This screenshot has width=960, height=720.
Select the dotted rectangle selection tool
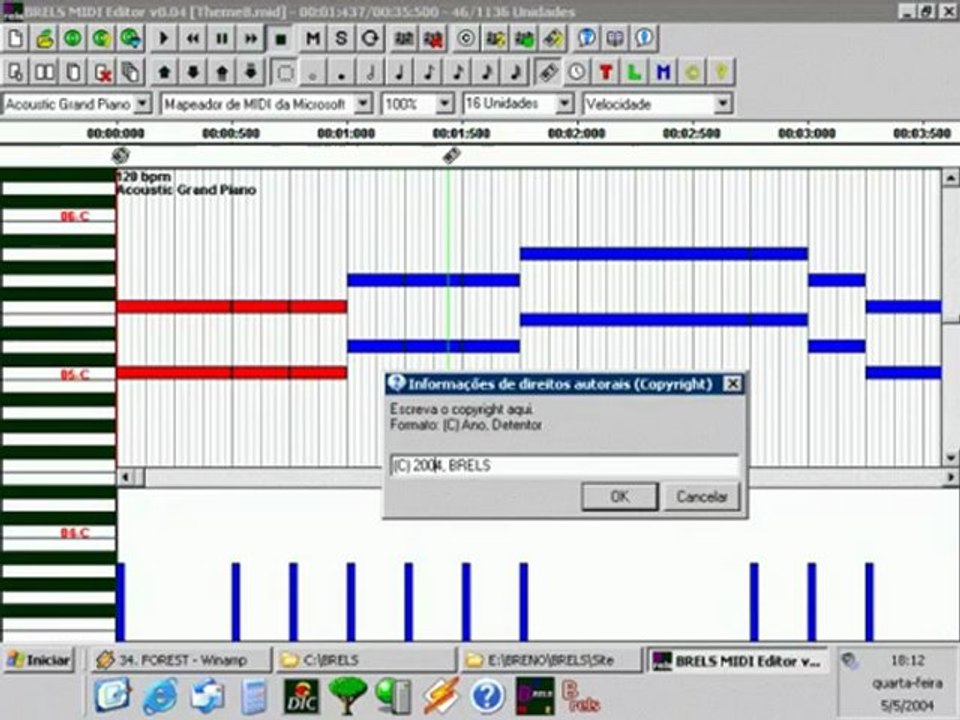[285, 72]
